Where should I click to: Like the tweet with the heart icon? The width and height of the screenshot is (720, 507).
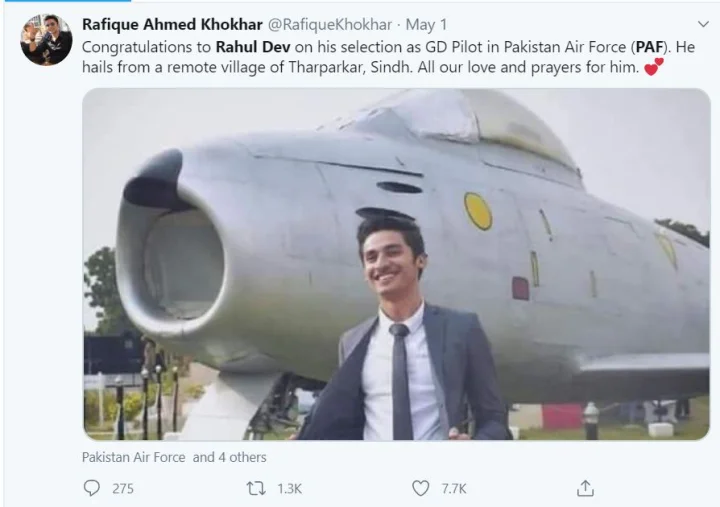[421, 488]
